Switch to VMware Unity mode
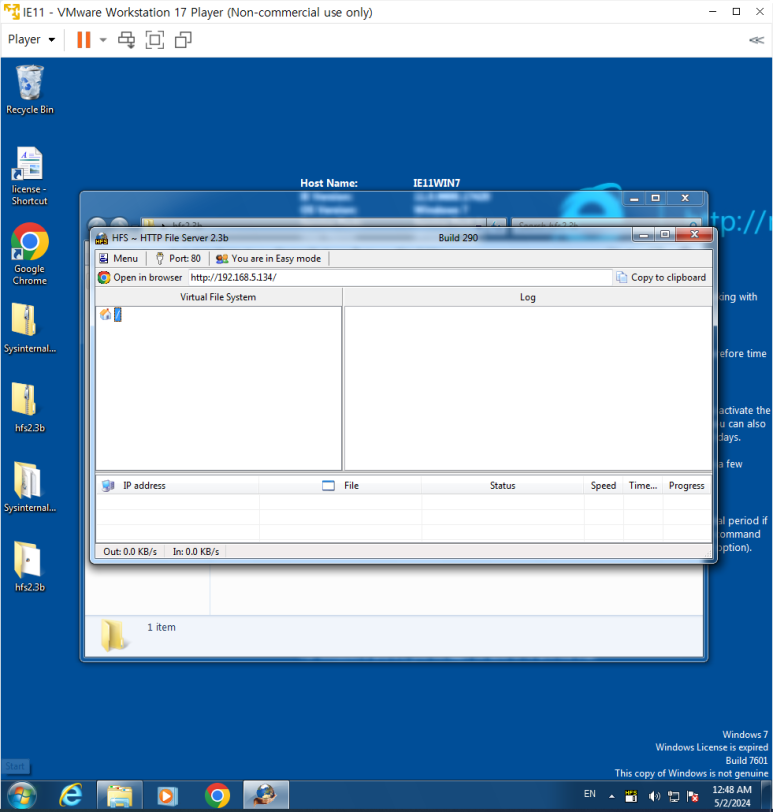 (183, 40)
